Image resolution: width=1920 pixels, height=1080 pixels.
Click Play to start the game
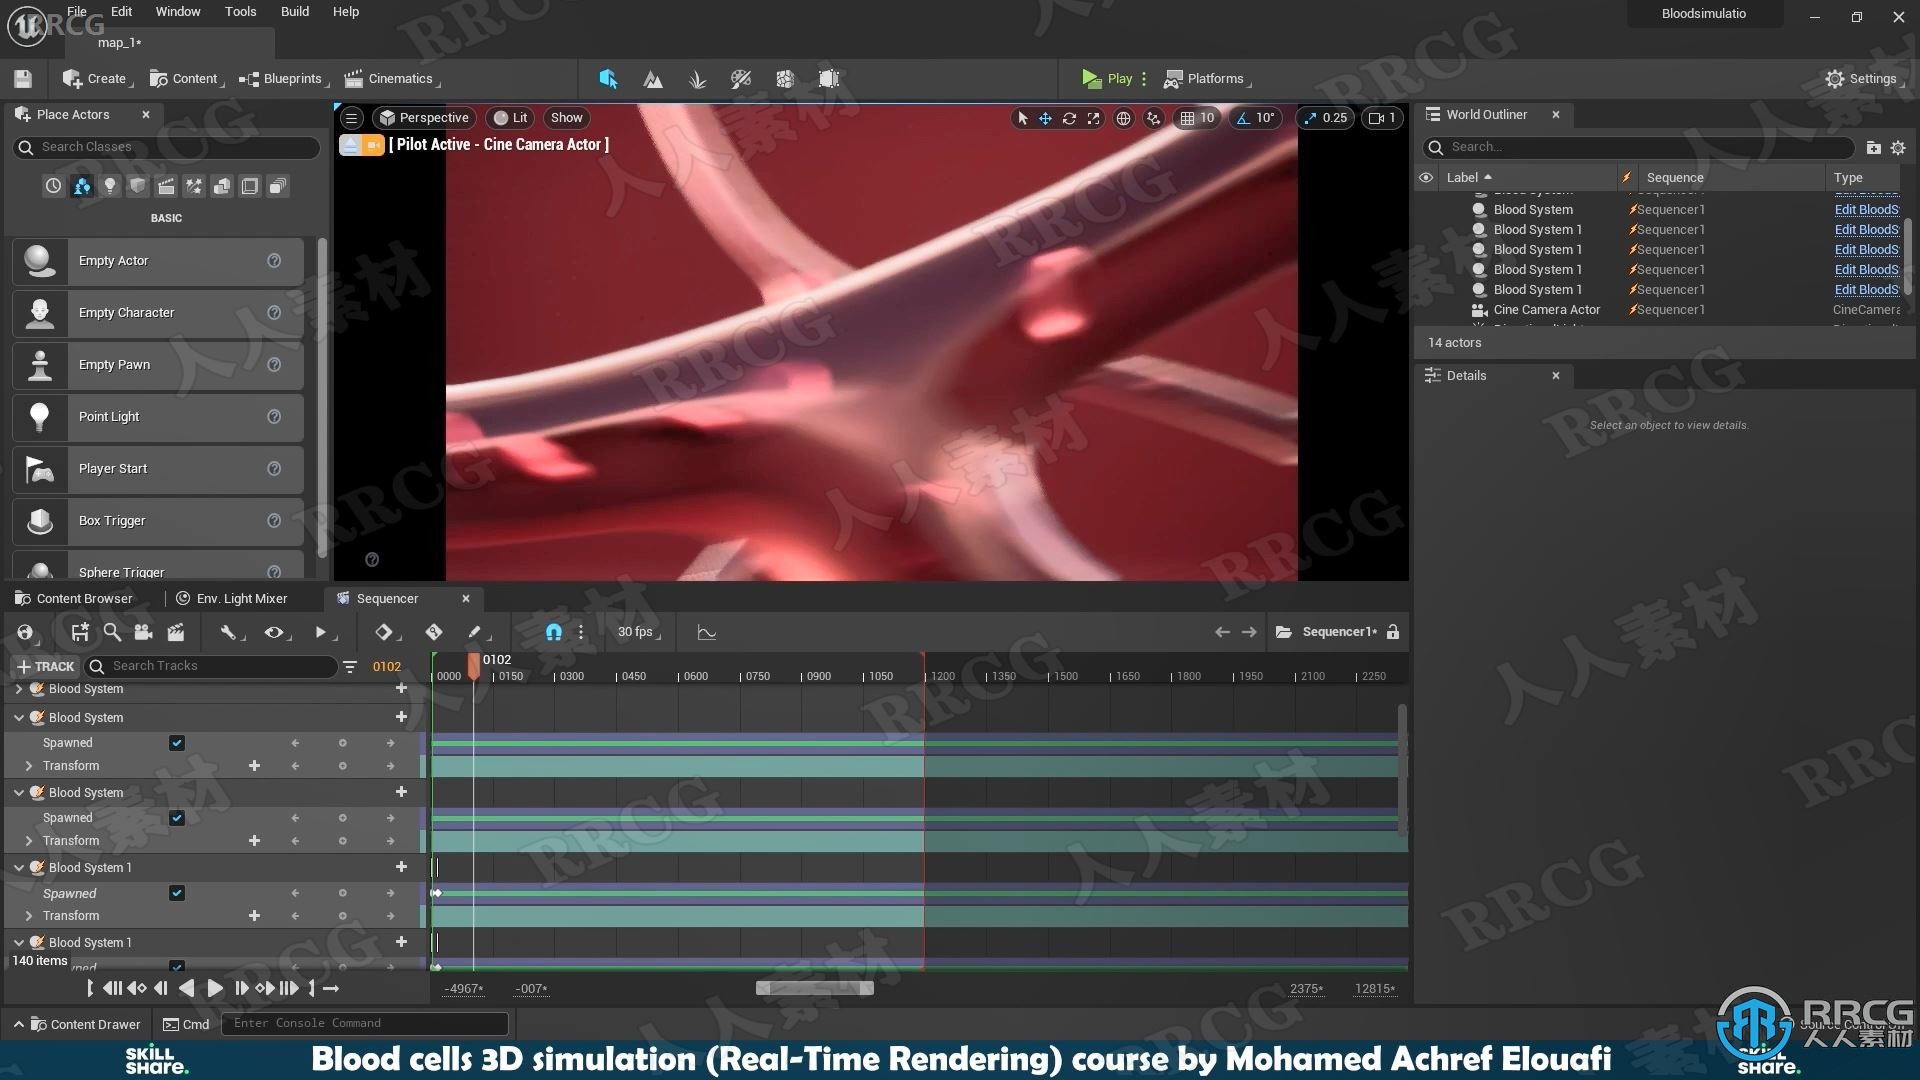(x=1107, y=79)
